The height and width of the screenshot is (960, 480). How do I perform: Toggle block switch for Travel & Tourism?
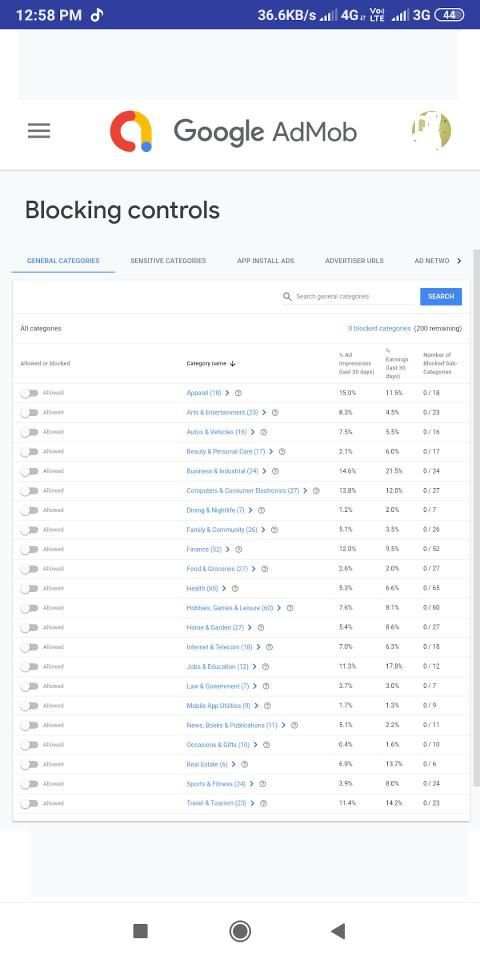click(29, 804)
